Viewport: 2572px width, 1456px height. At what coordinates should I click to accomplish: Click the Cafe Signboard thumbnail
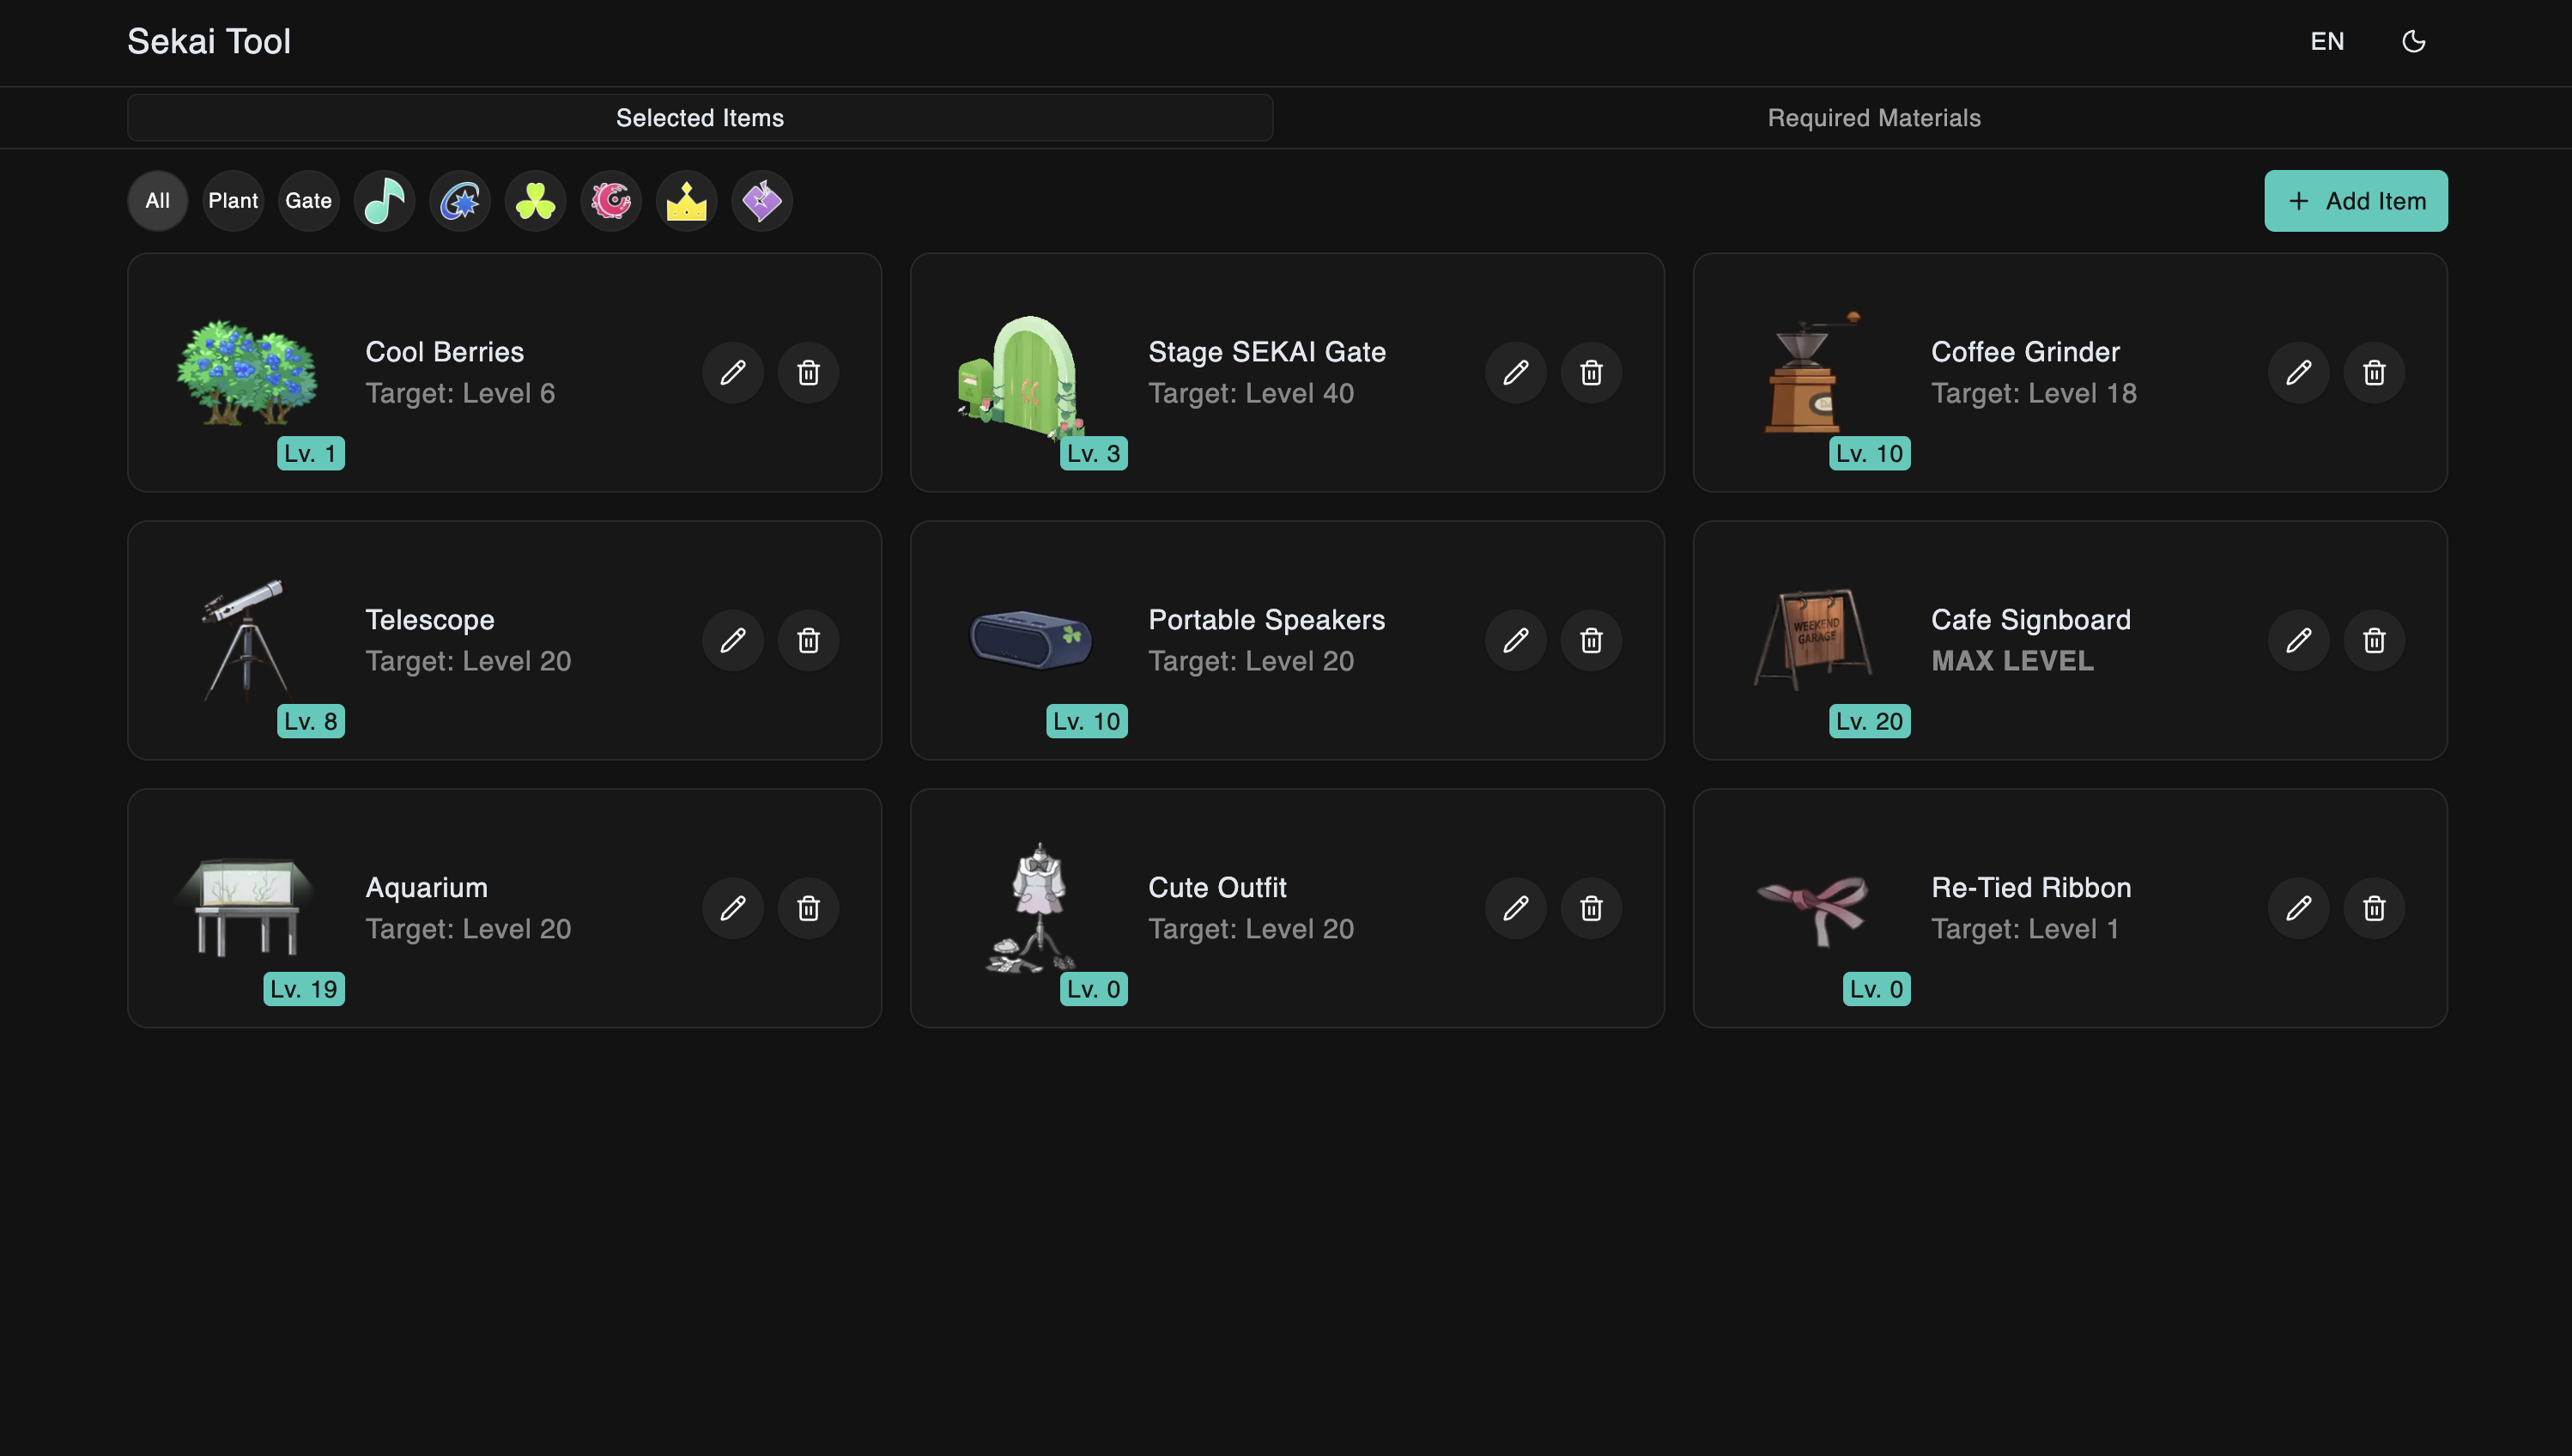[x=1812, y=639]
